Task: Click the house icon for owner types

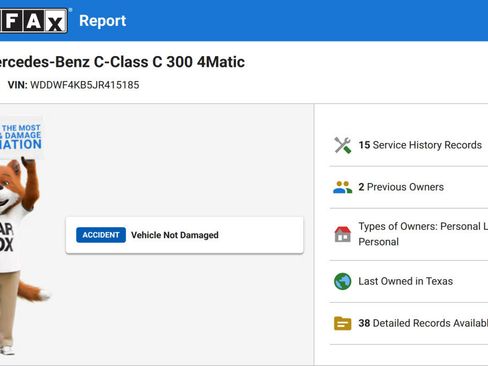Action: [x=343, y=234]
